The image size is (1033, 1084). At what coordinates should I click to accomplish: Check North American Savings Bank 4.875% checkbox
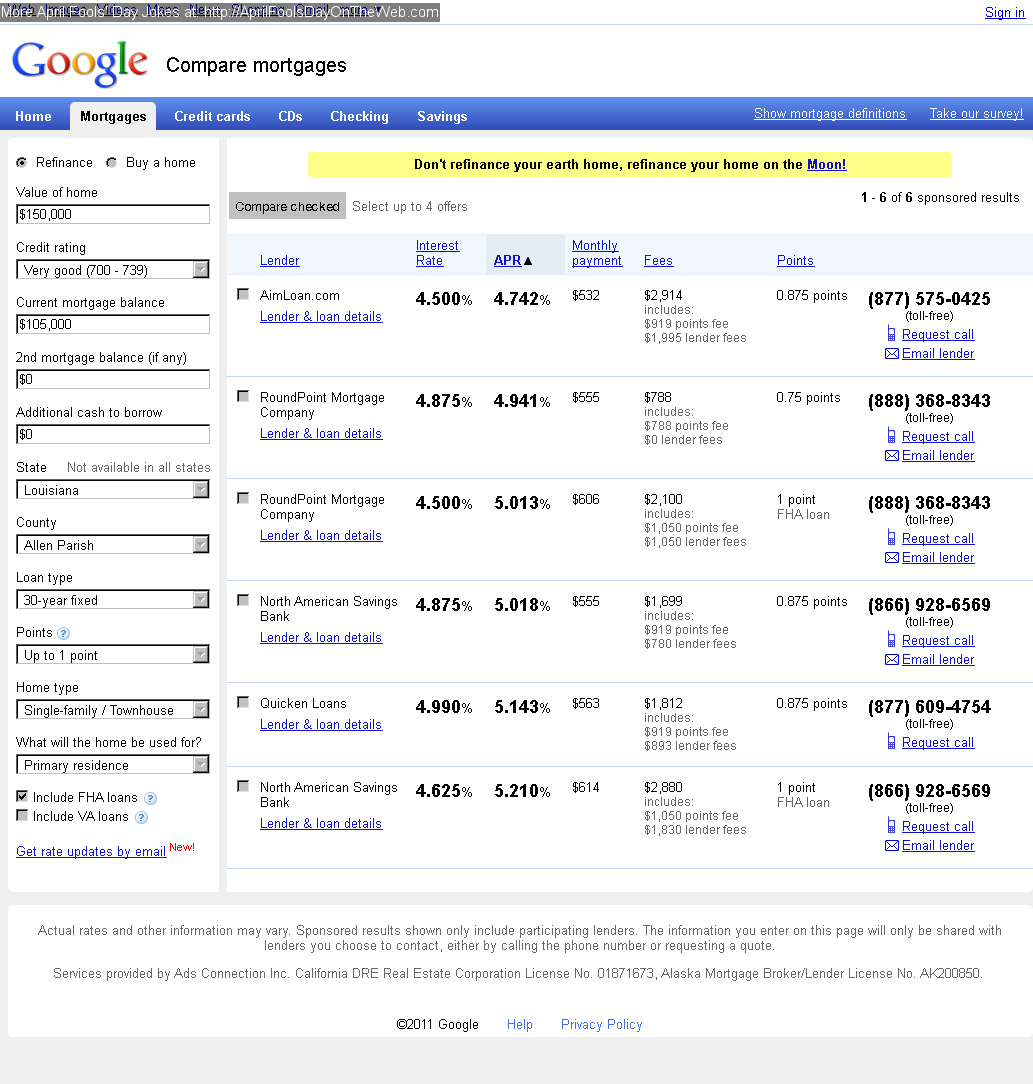click(x=243, y=600)
